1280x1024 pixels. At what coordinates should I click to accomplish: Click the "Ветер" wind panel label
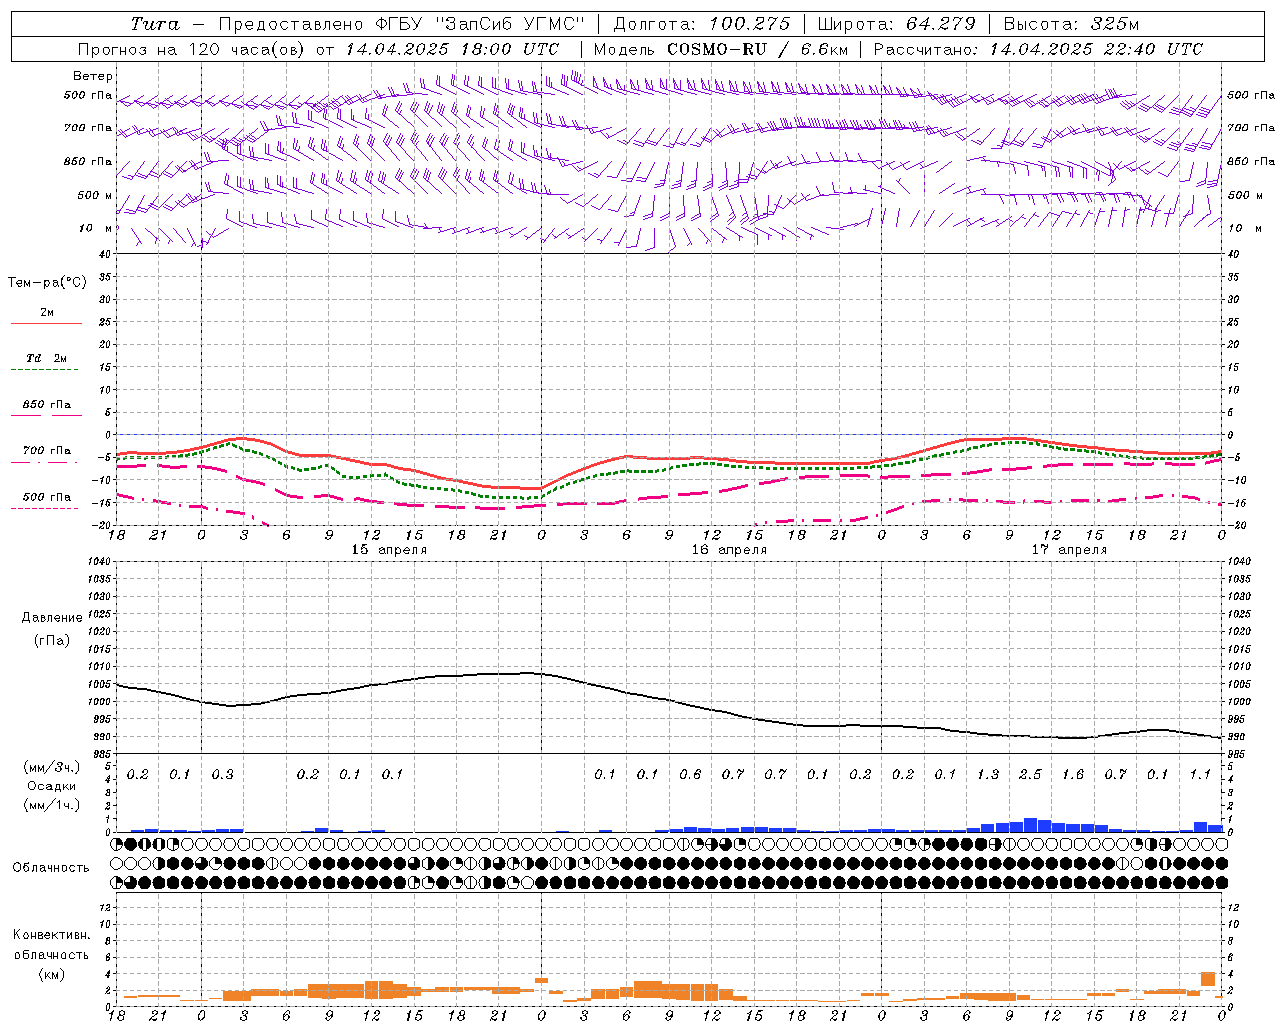click(x=93, y=76)
